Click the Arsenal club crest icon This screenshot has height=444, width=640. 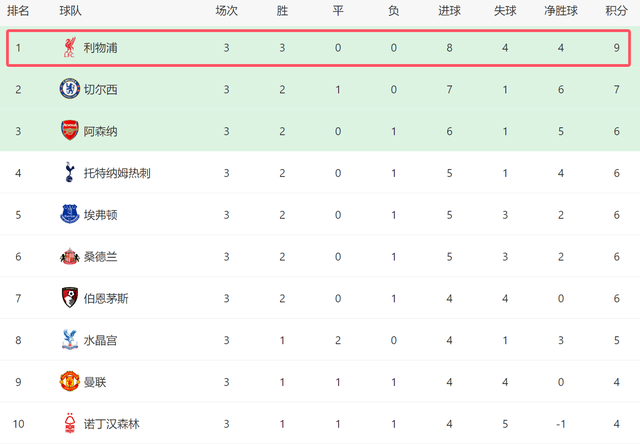tap(68, 131)
